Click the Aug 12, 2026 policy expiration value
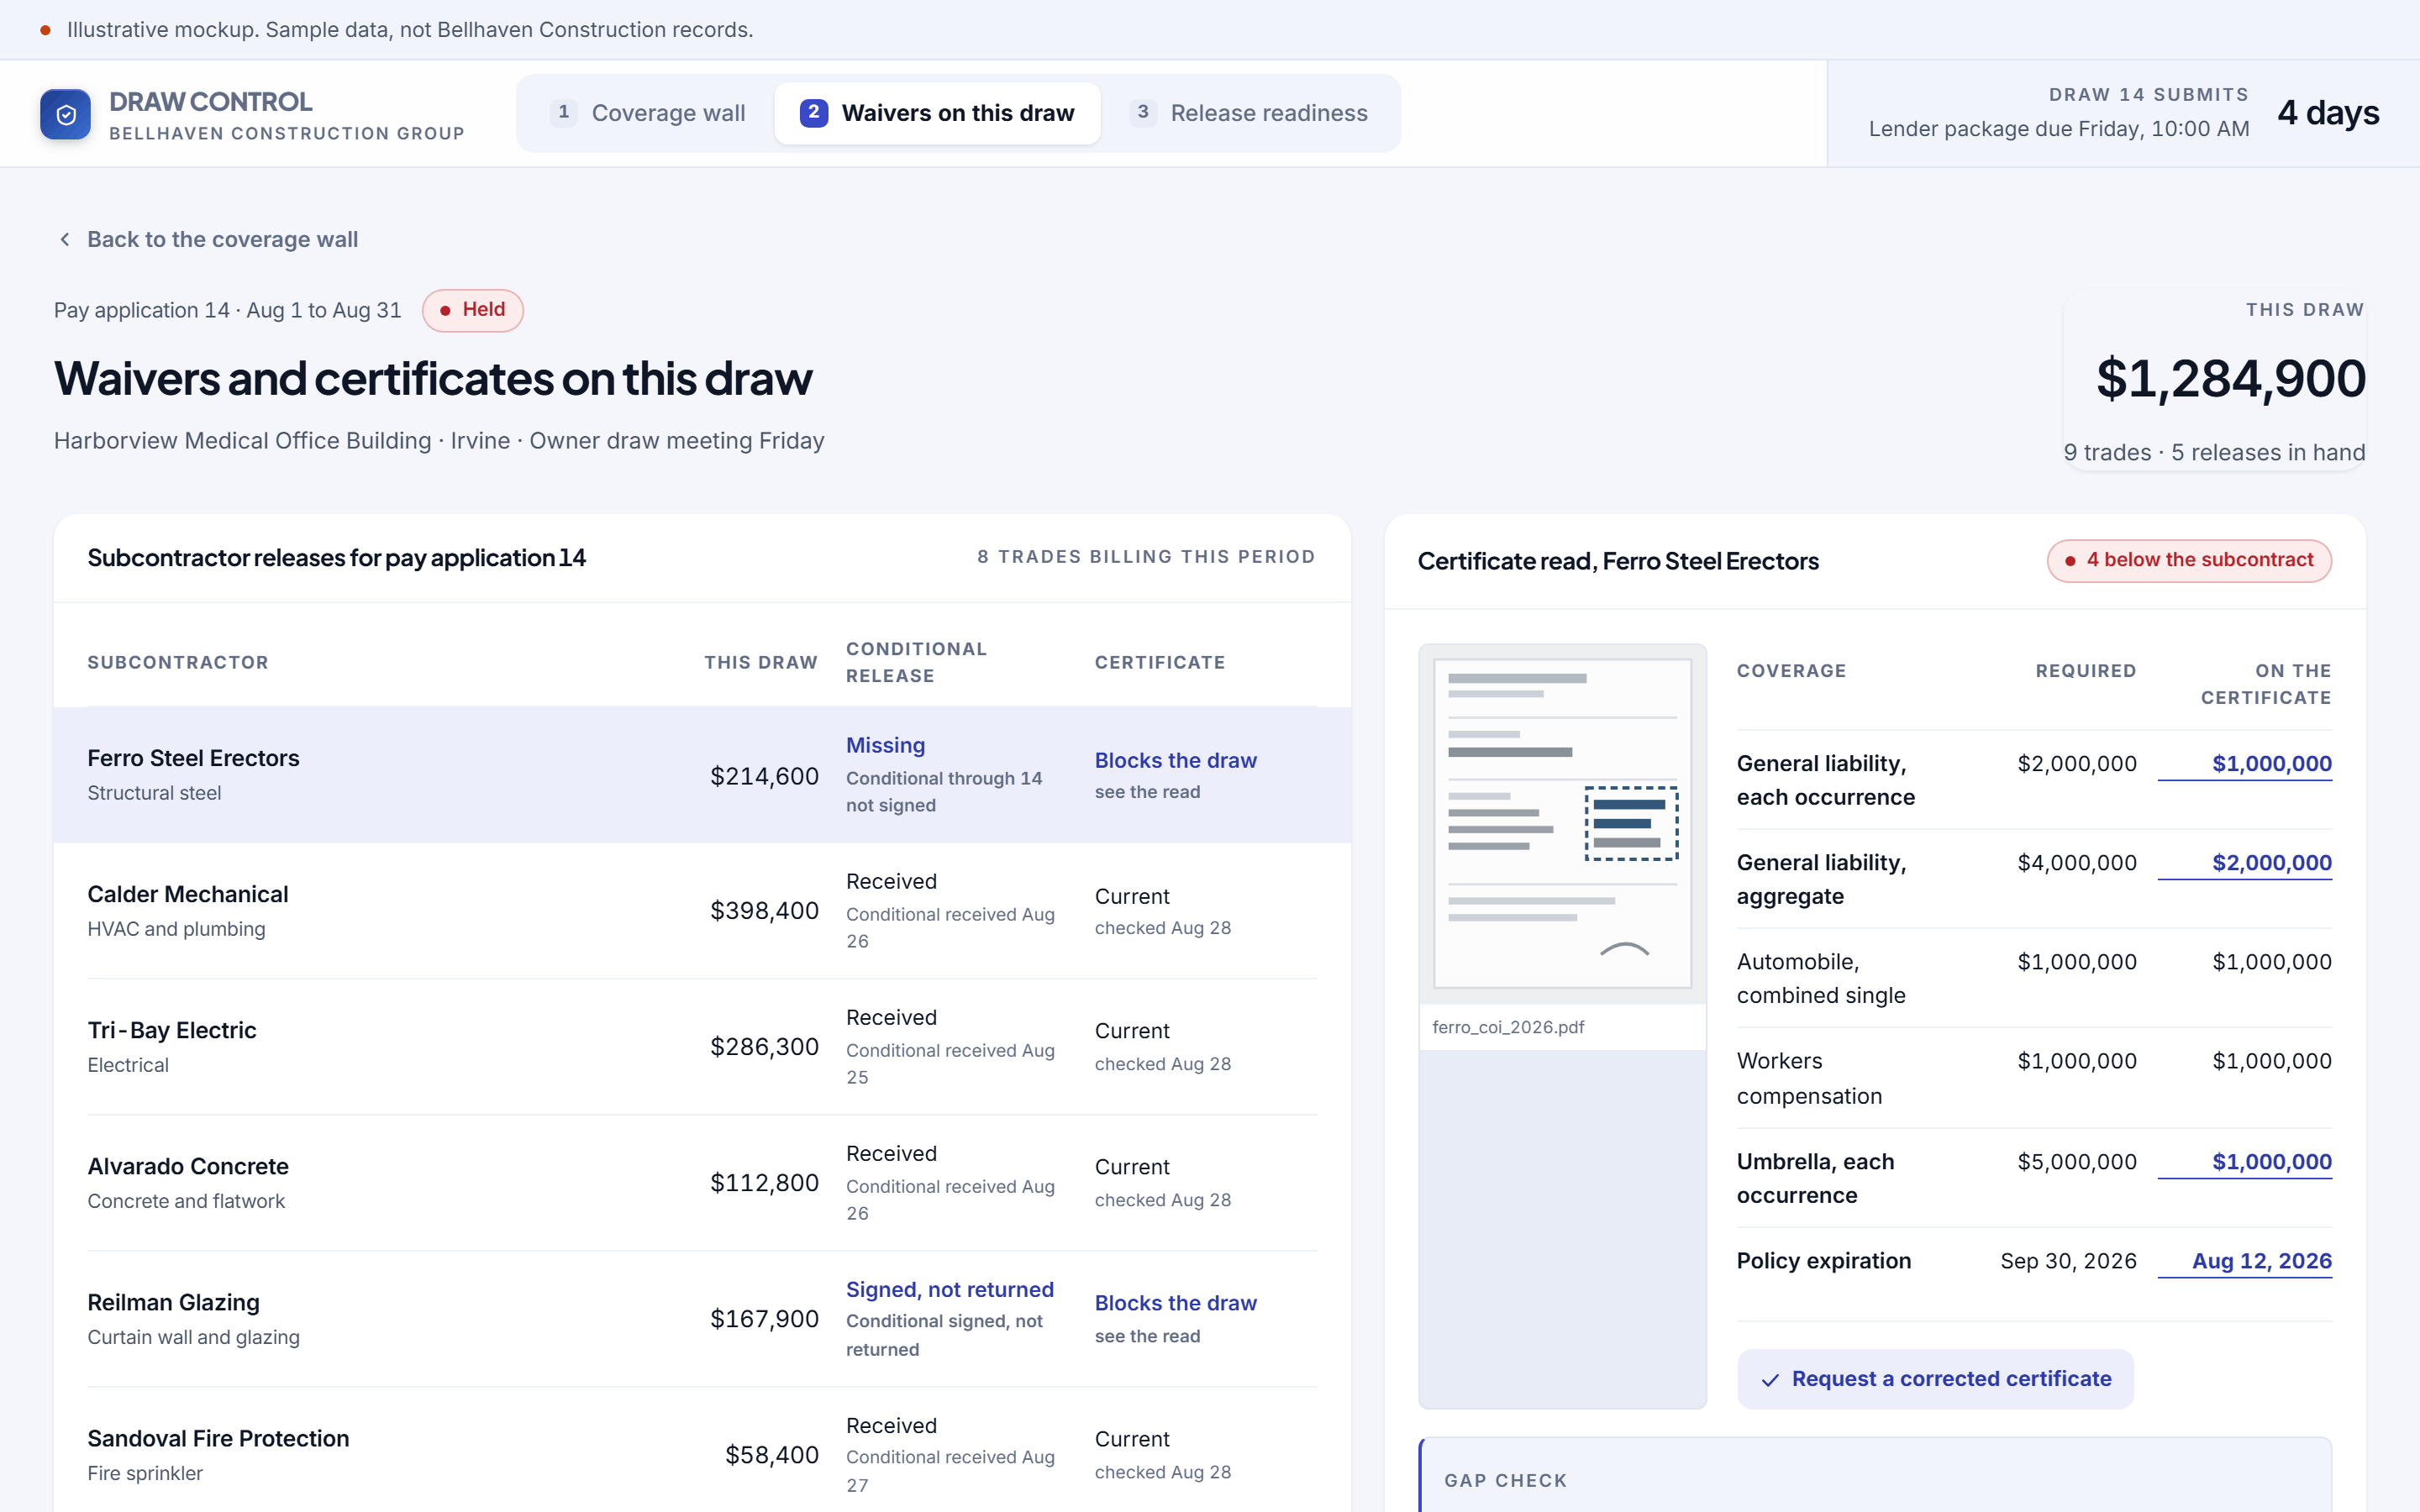This screenshot has height=1512, width=2420. point(2261,1261)
